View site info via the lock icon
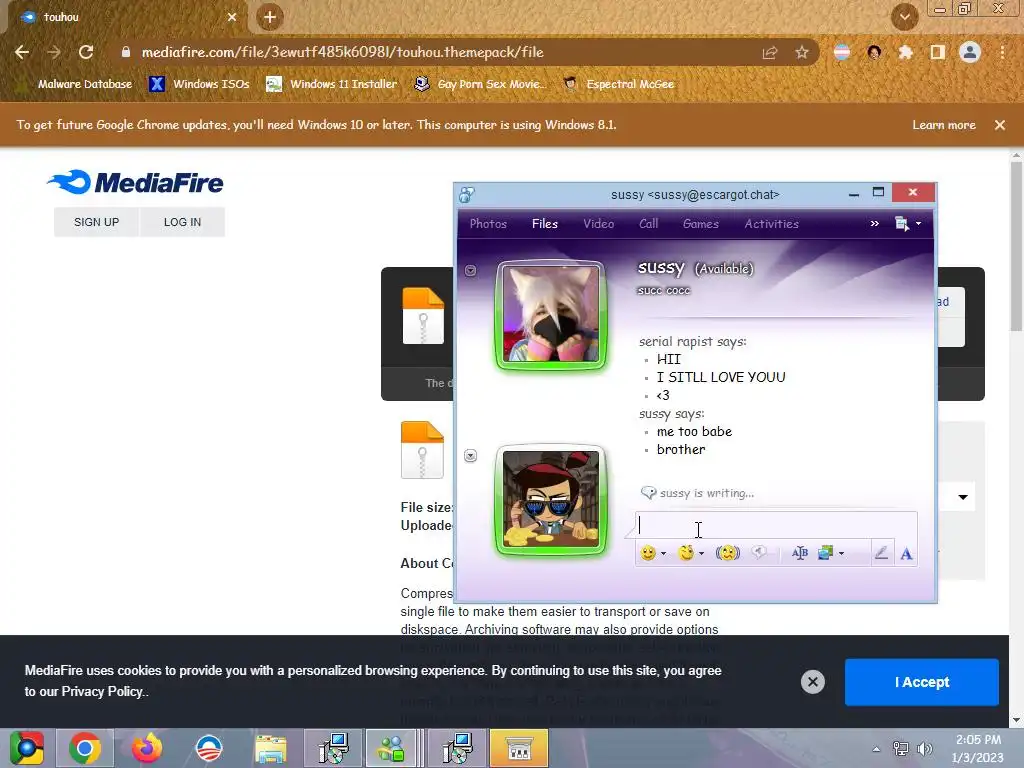 (x=126, y=52)
